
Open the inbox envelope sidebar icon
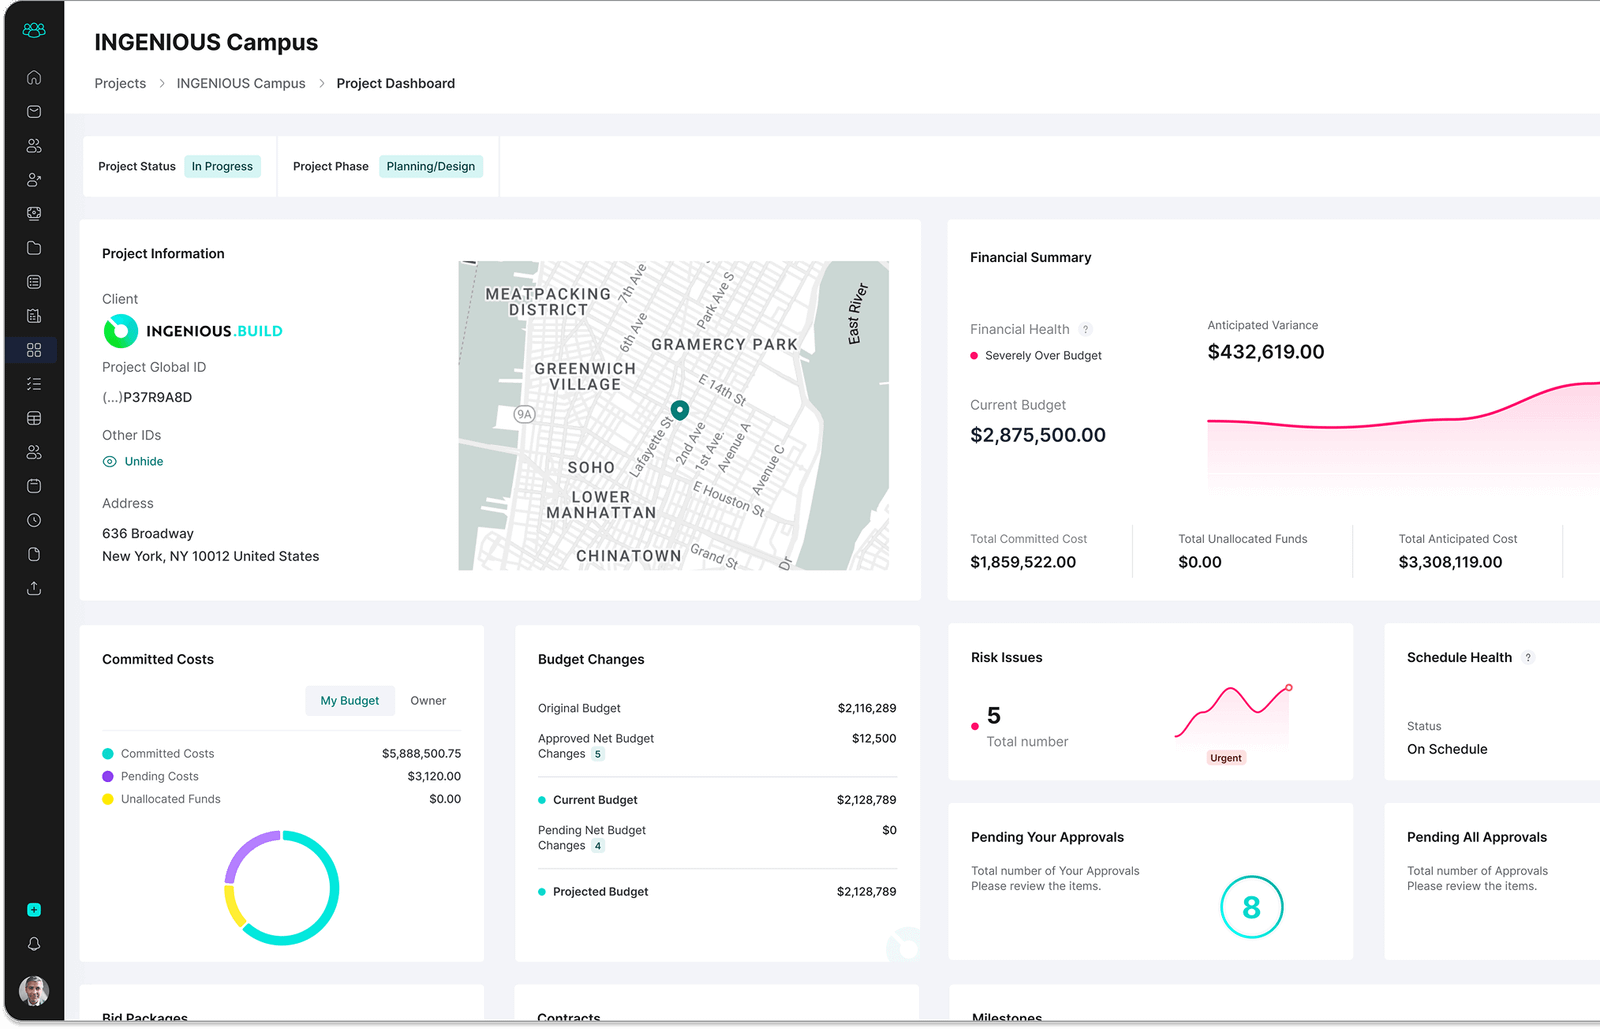[34, 111]
